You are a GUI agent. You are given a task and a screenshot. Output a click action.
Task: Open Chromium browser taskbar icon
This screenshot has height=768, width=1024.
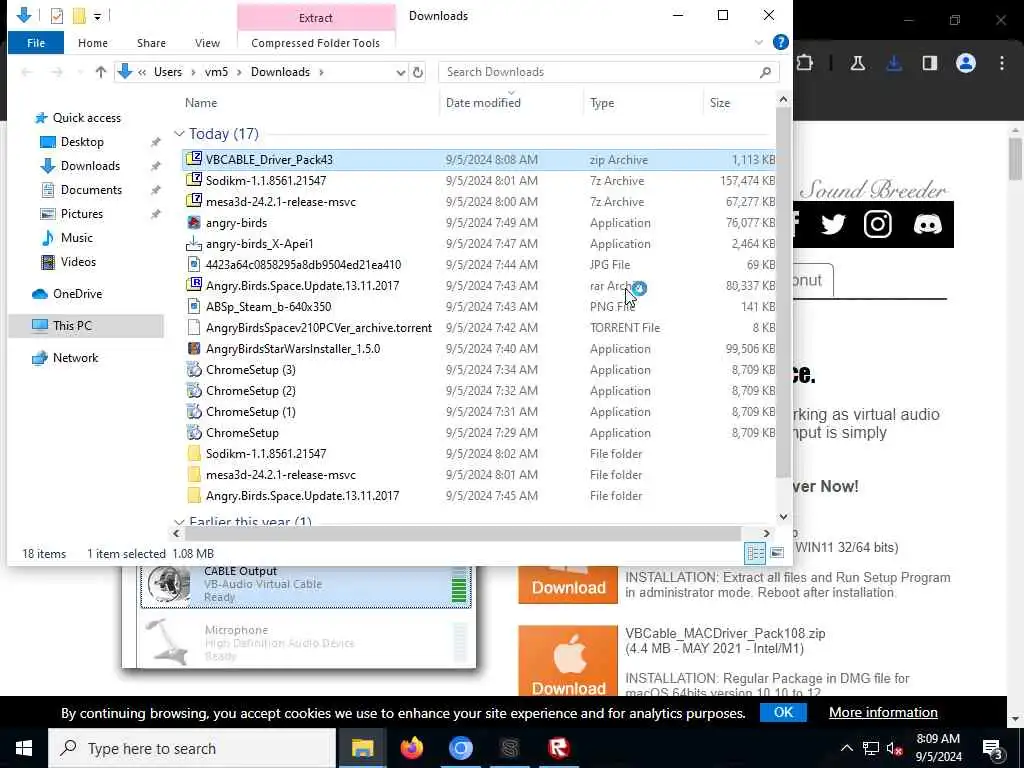point(460,748)
